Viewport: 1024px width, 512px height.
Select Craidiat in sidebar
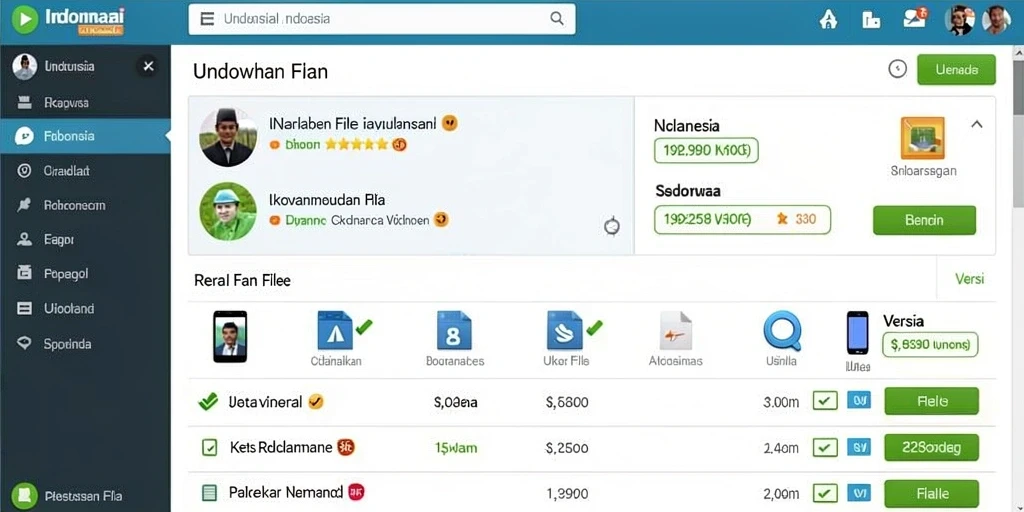click(85, 171)
